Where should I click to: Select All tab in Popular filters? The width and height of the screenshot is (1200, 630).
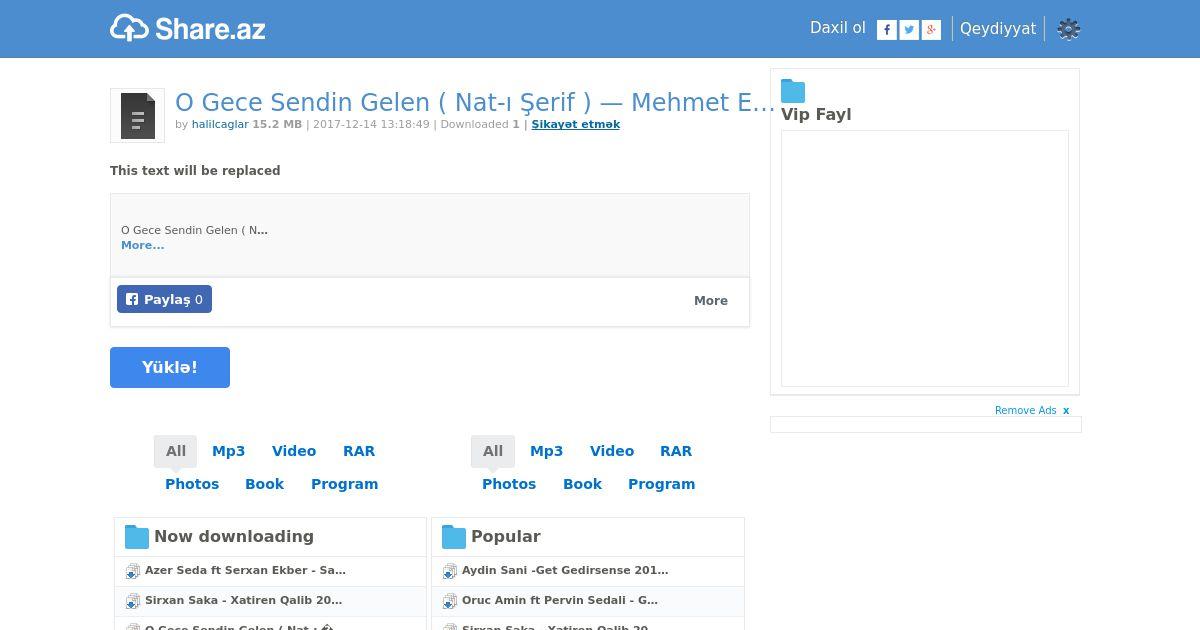[493, 451]
